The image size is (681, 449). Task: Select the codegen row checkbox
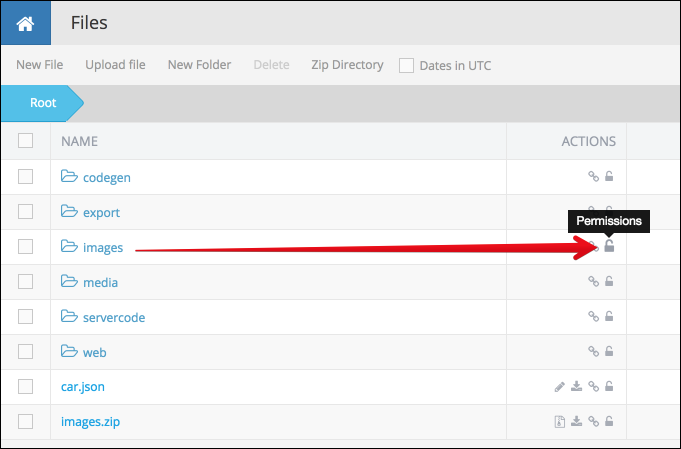tap(25, 177)
